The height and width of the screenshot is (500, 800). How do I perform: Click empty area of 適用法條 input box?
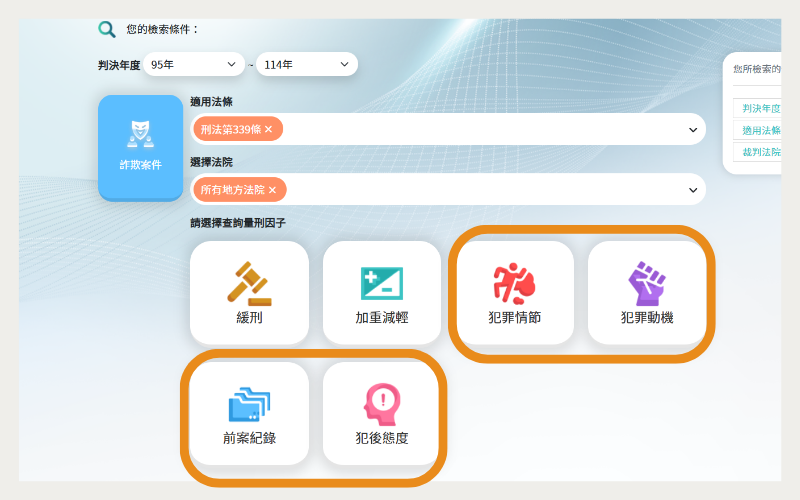(480, 130)
